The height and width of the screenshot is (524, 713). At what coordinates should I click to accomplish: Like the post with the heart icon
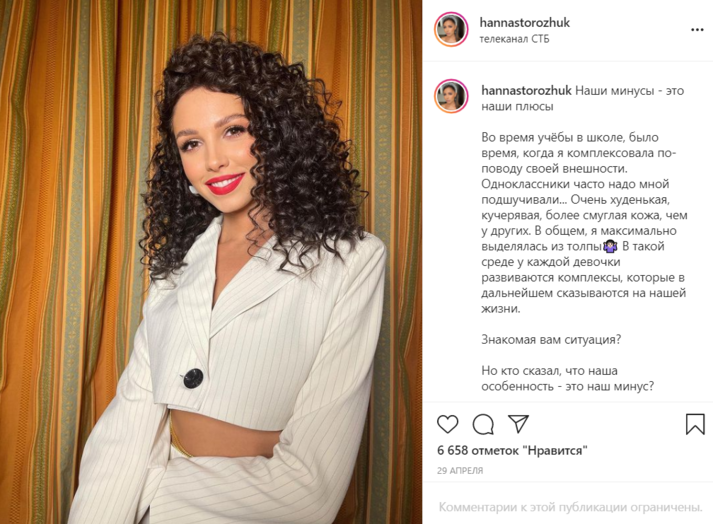point(447,424)
